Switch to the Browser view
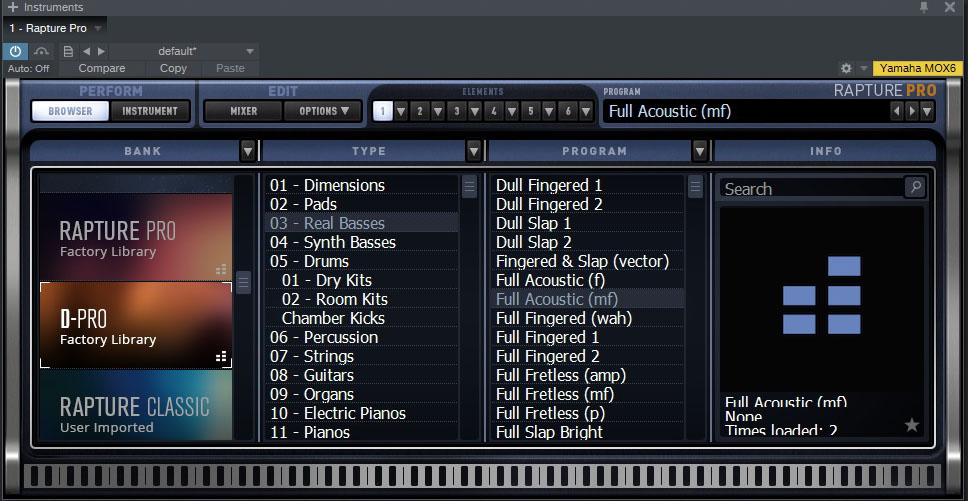Viewport: 968px width, 501px height. tap(70, 111)
